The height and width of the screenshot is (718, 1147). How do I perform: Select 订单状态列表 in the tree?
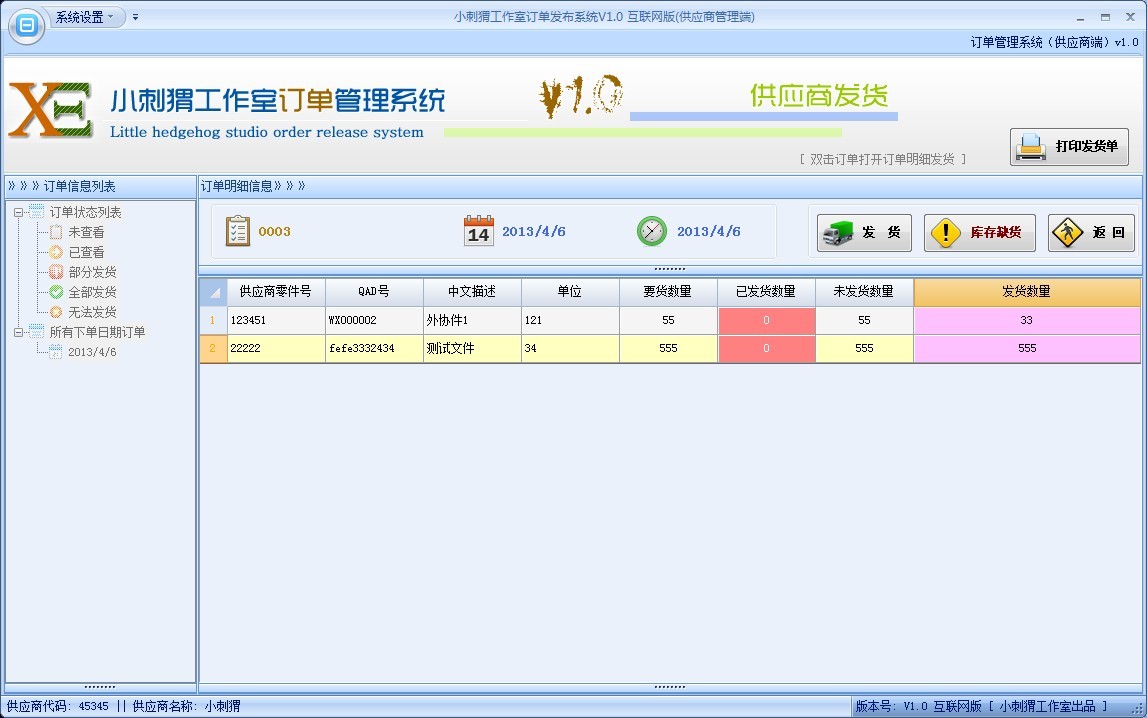[85, 213]
